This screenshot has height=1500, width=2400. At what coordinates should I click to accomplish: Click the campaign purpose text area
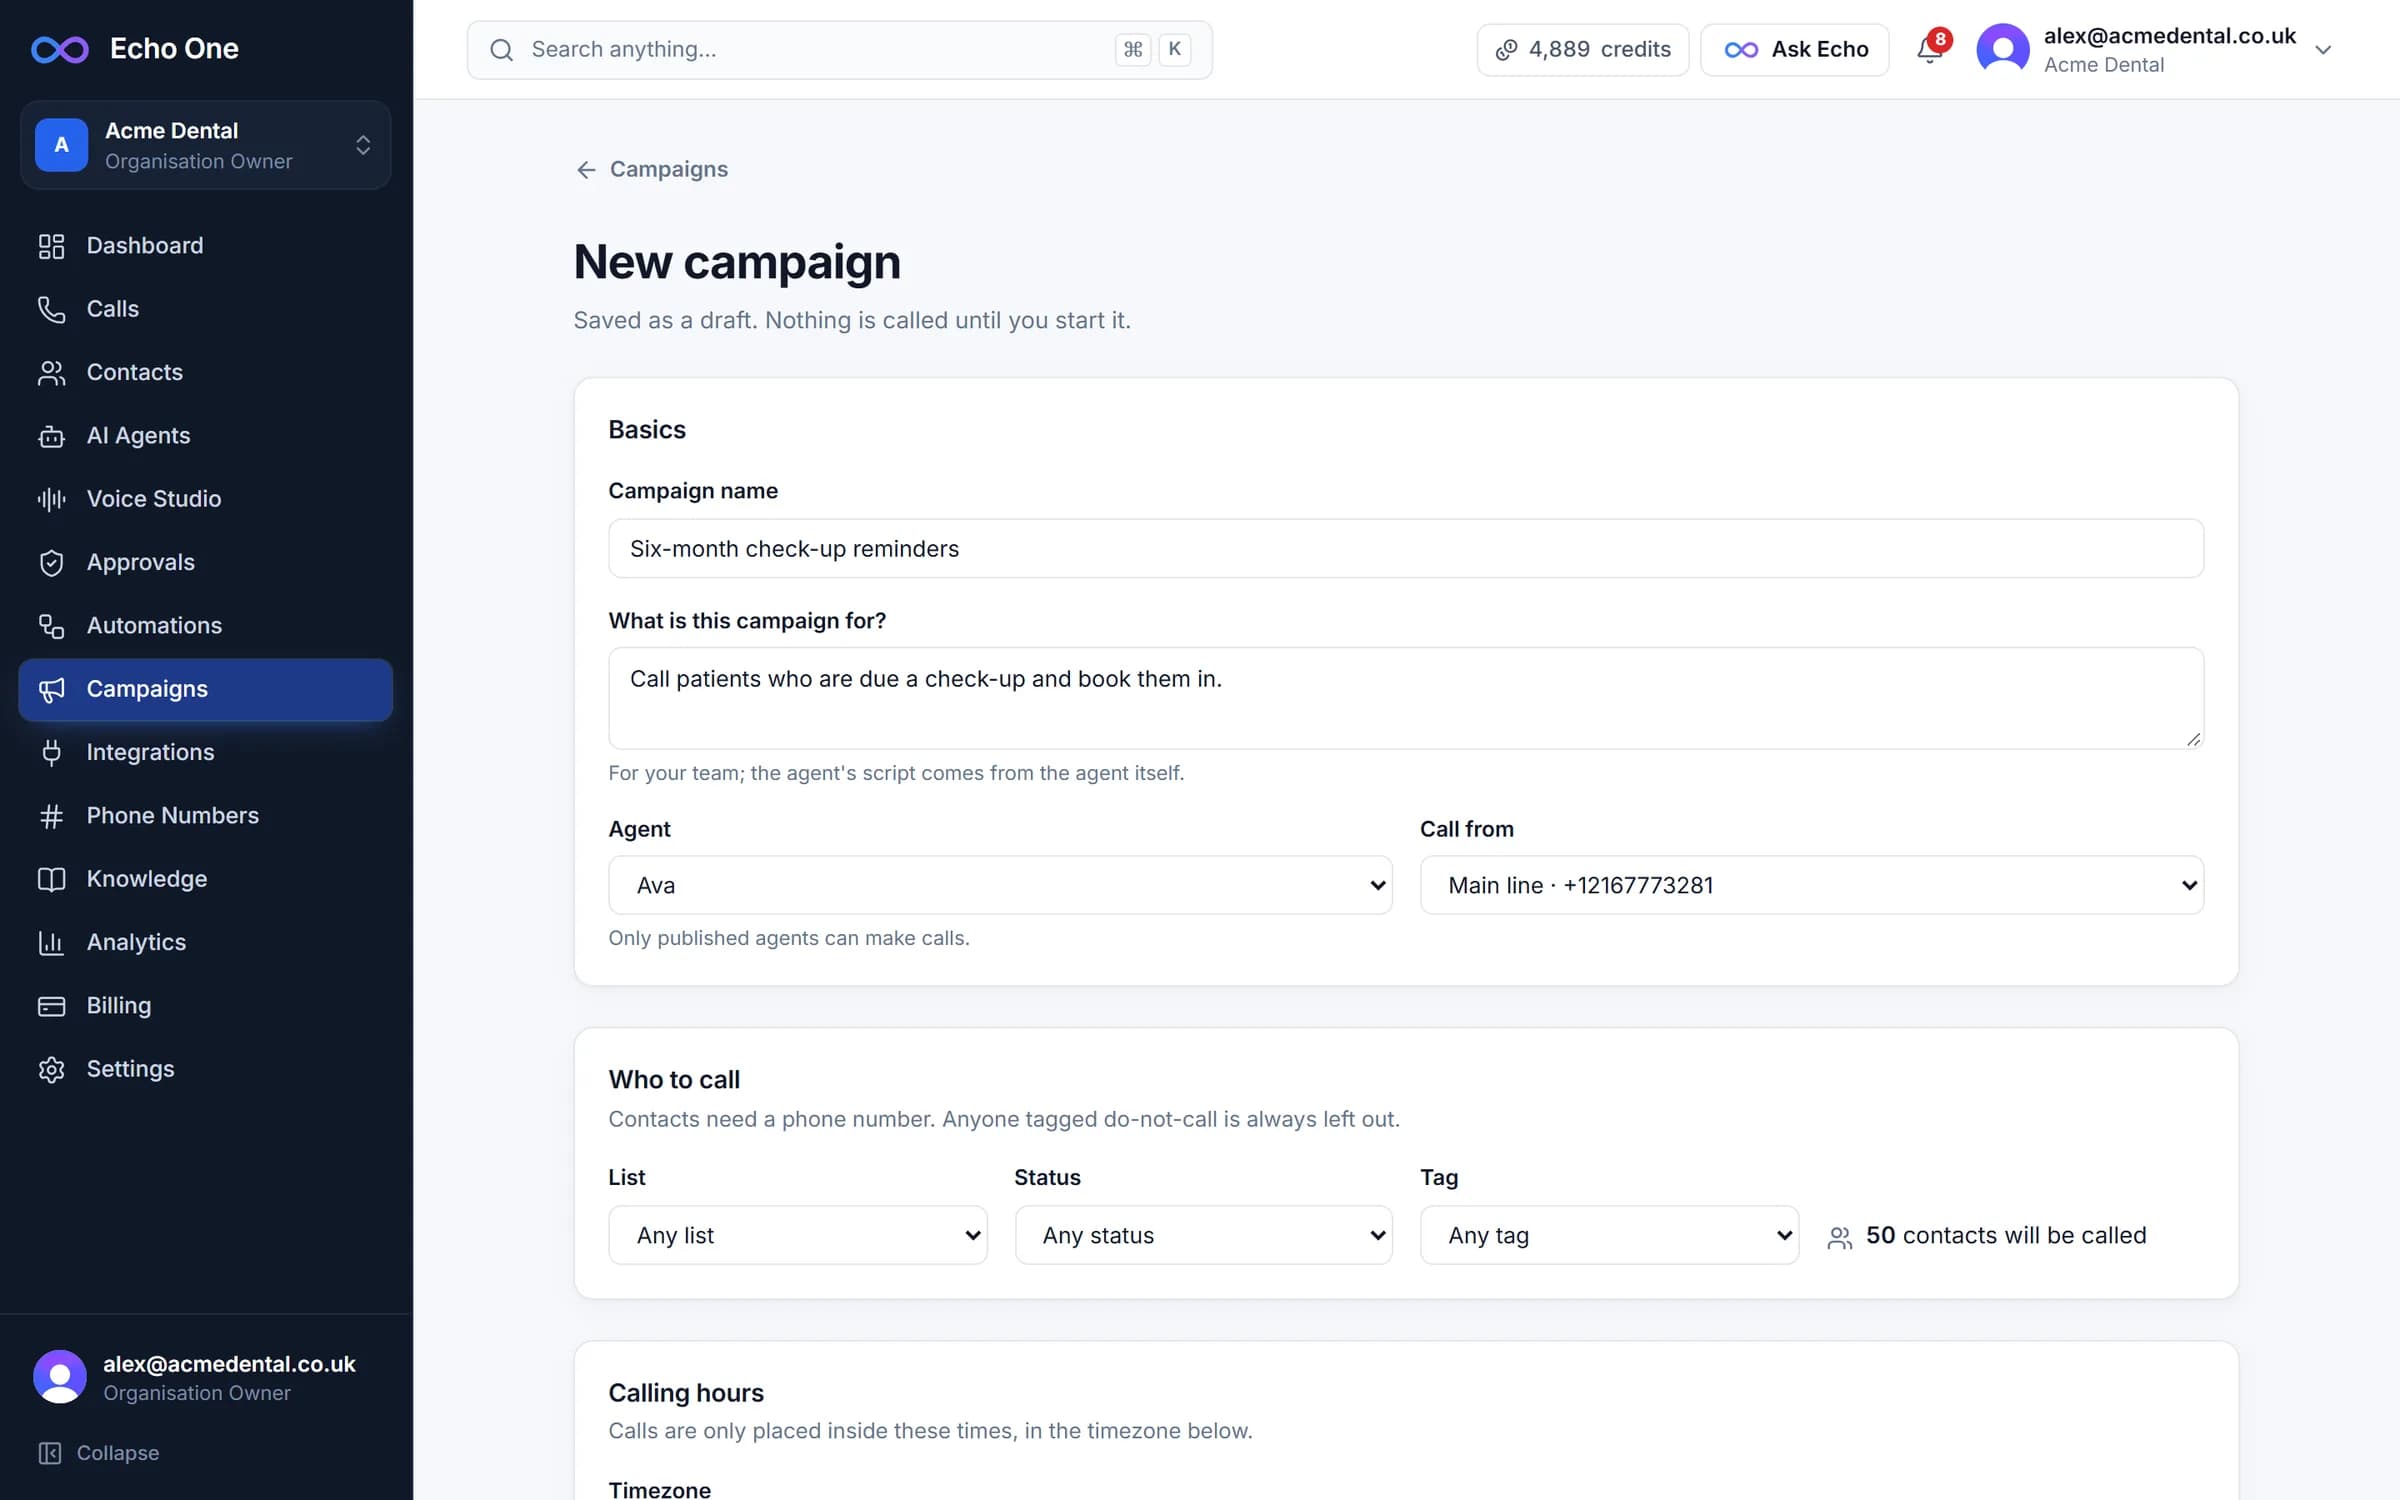(x=1405, y=698)
